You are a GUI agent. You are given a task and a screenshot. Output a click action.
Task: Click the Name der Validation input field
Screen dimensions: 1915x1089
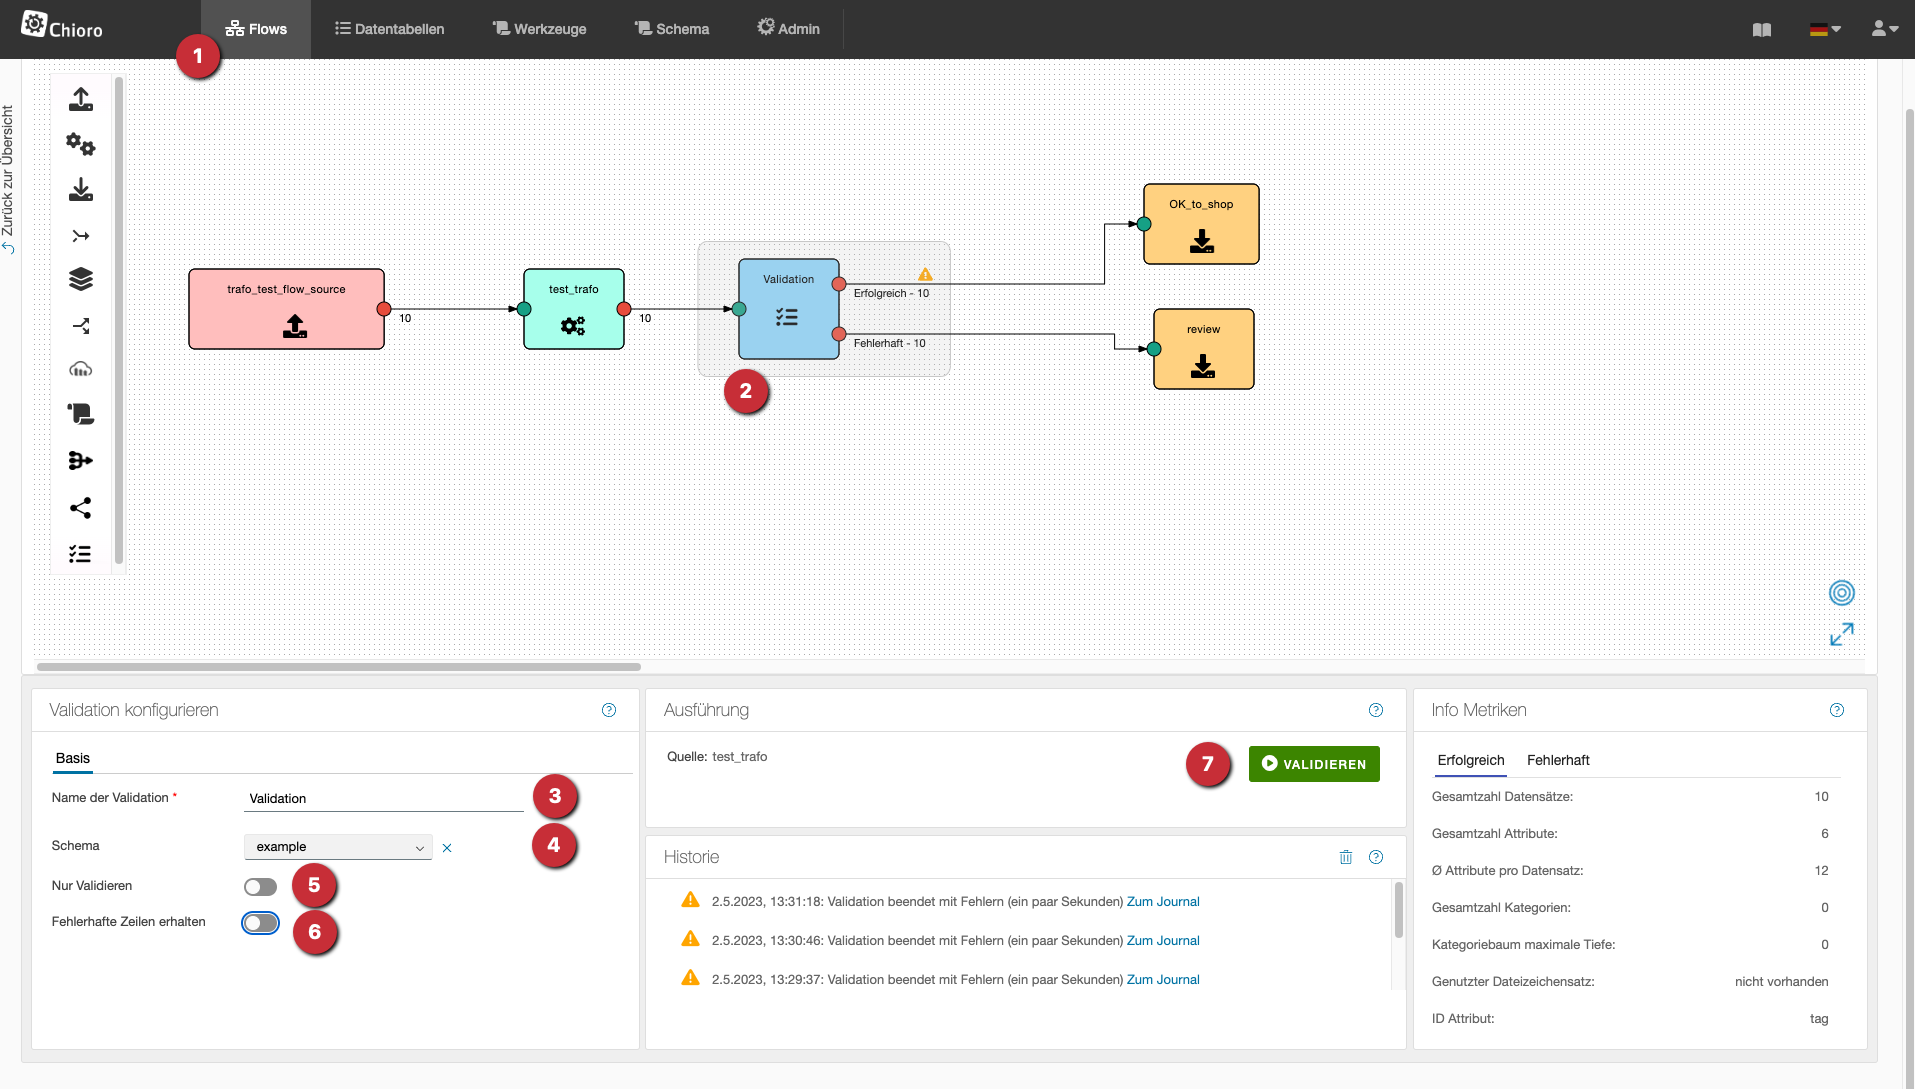pyautogui.click(x=383, y=798)
